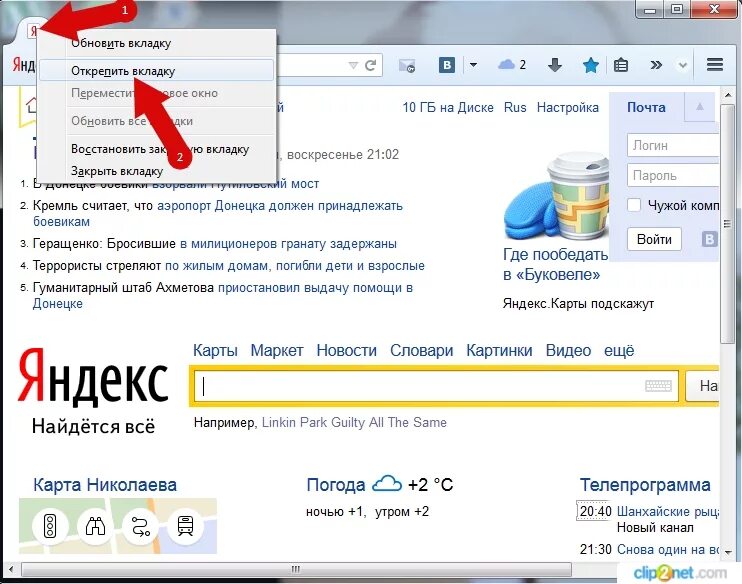The height and width of the screenshot is (584, 742).
Task: Bookmark this page with the star icon
Action: click(591, 65)
